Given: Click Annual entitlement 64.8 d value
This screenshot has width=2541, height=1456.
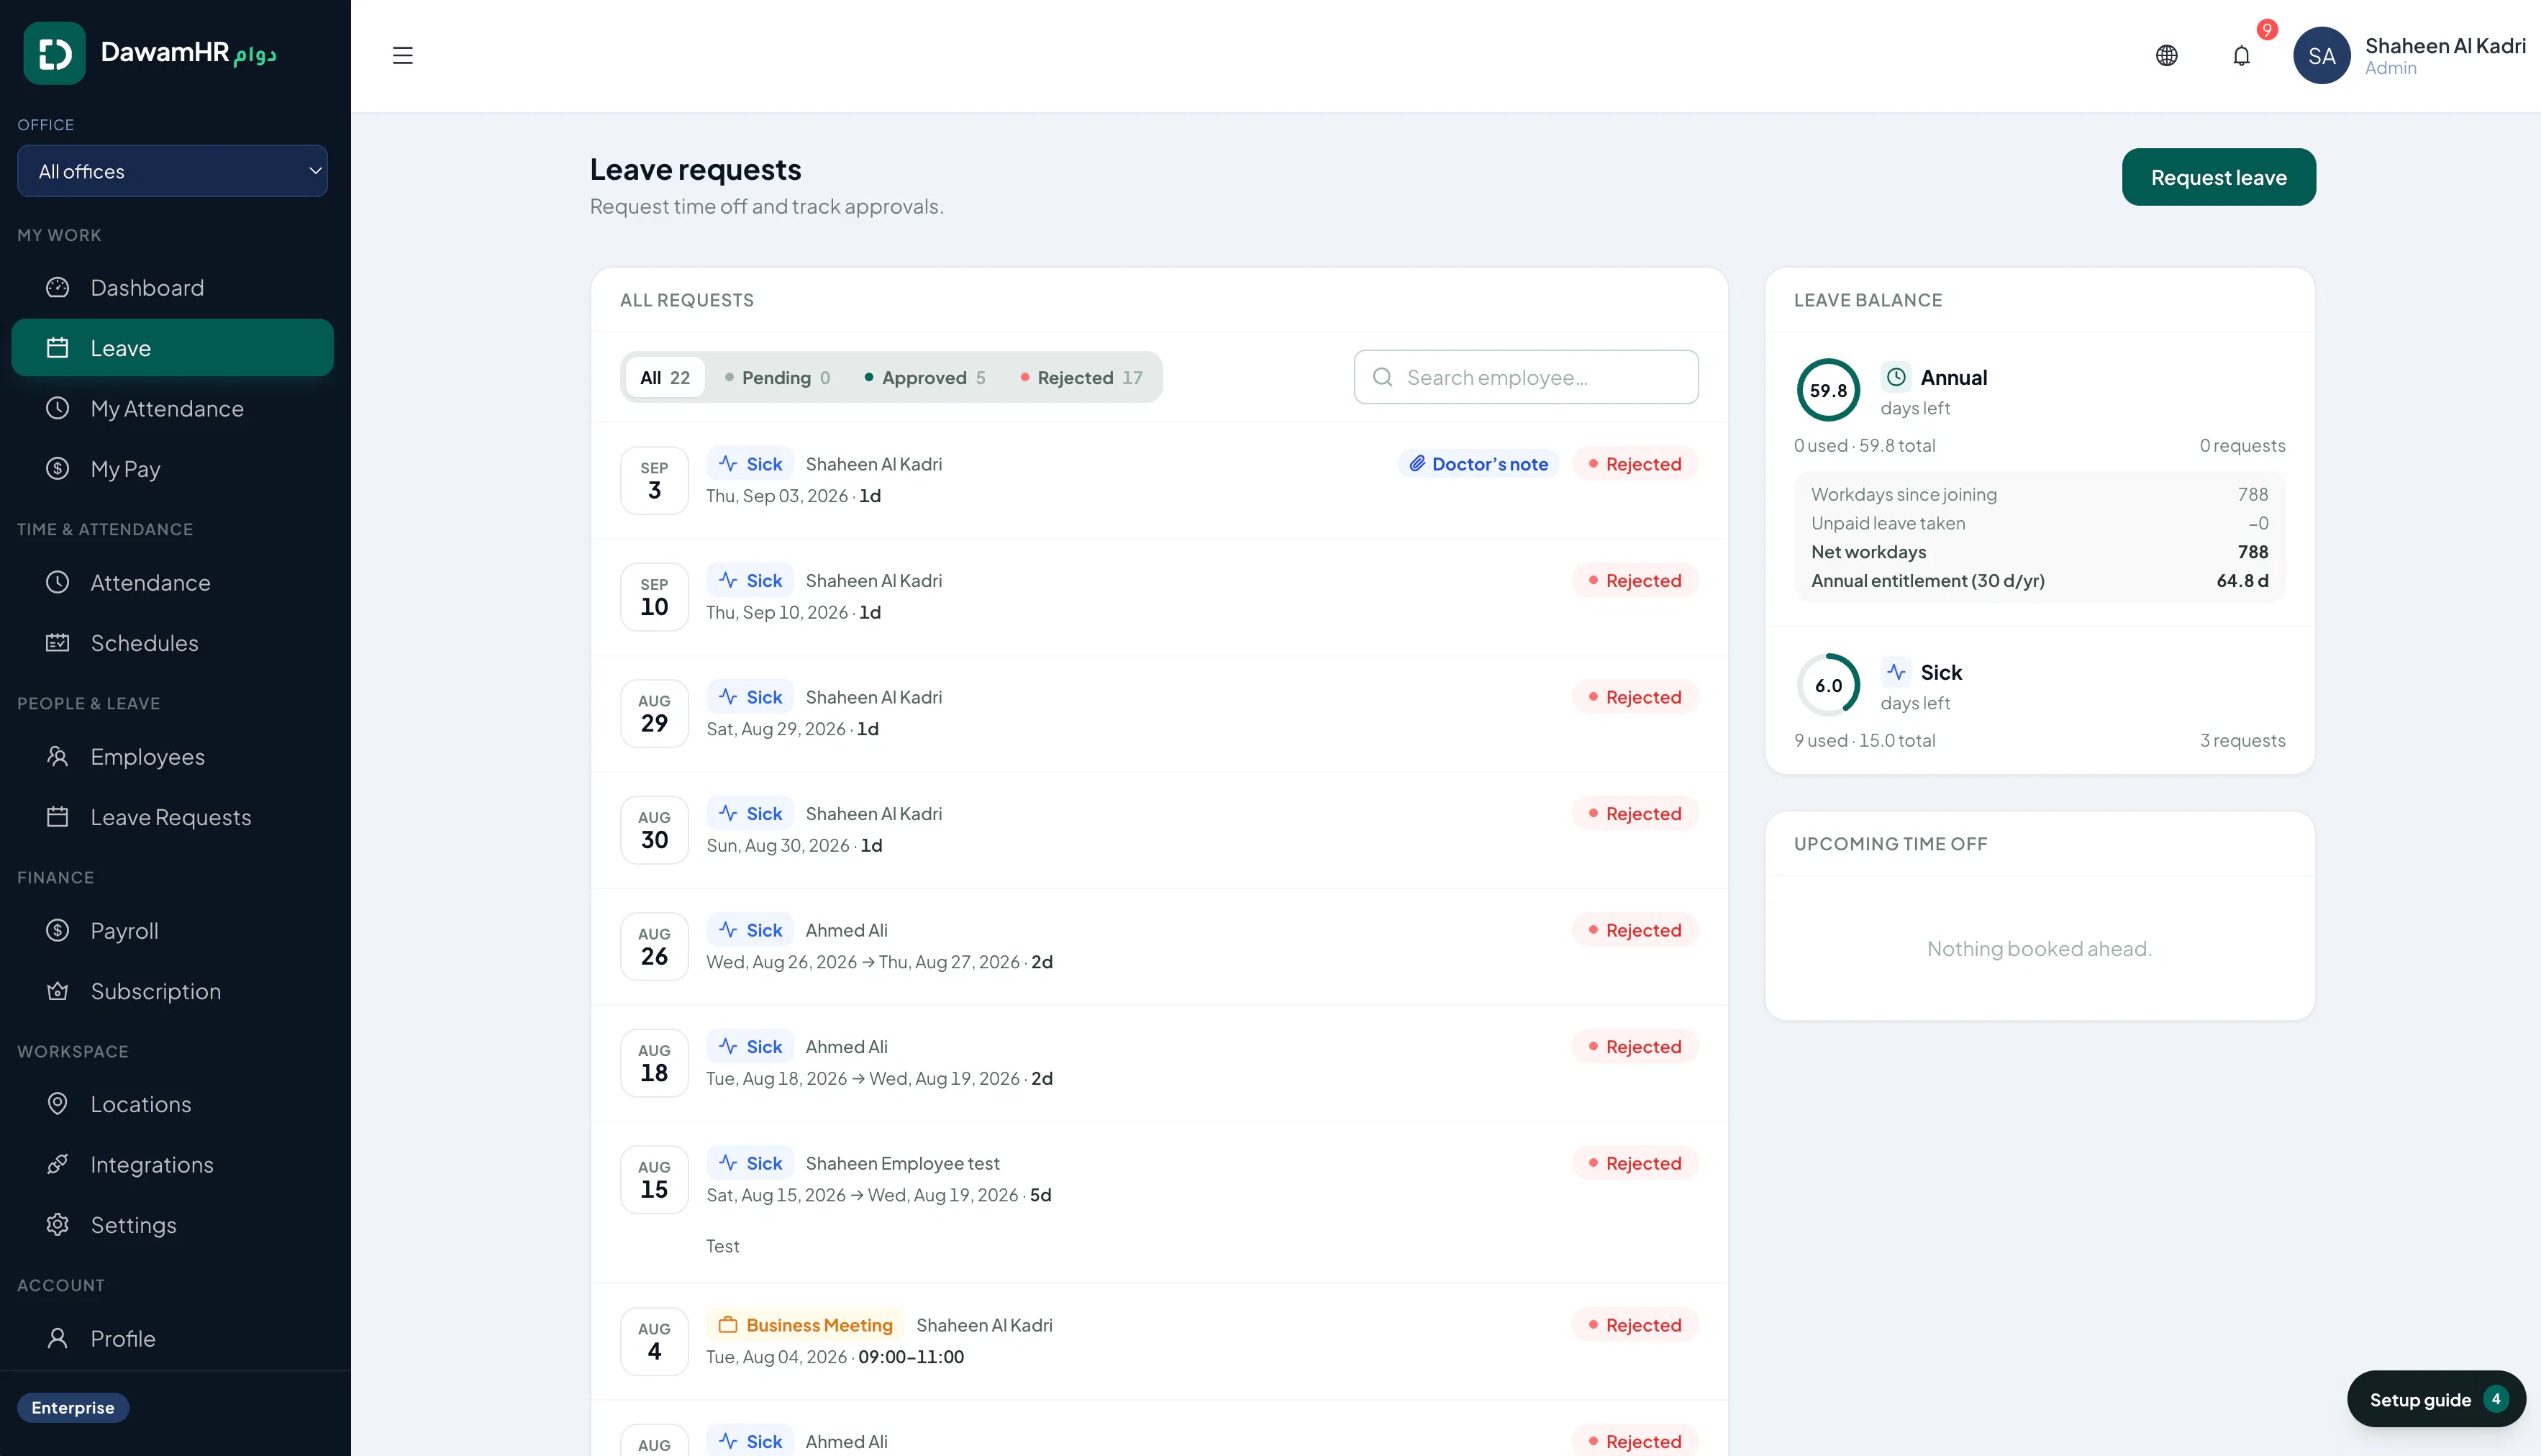Looking at the screenshot, I should click(2242, 581).
